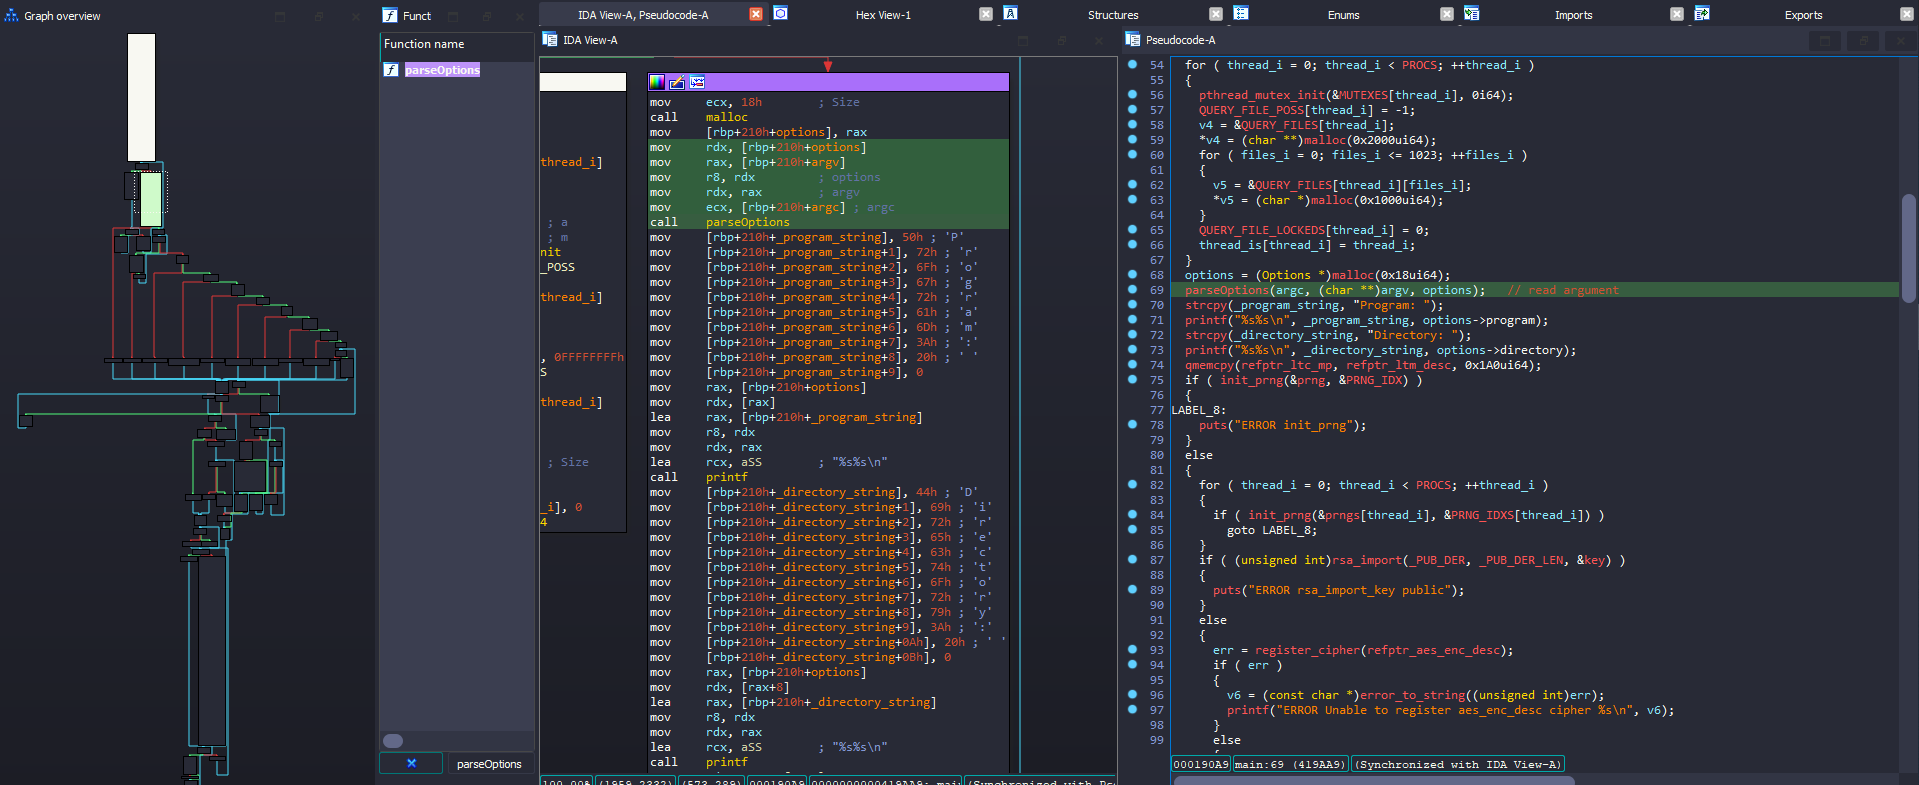Click the Enums tab icon

[1241, 13]
